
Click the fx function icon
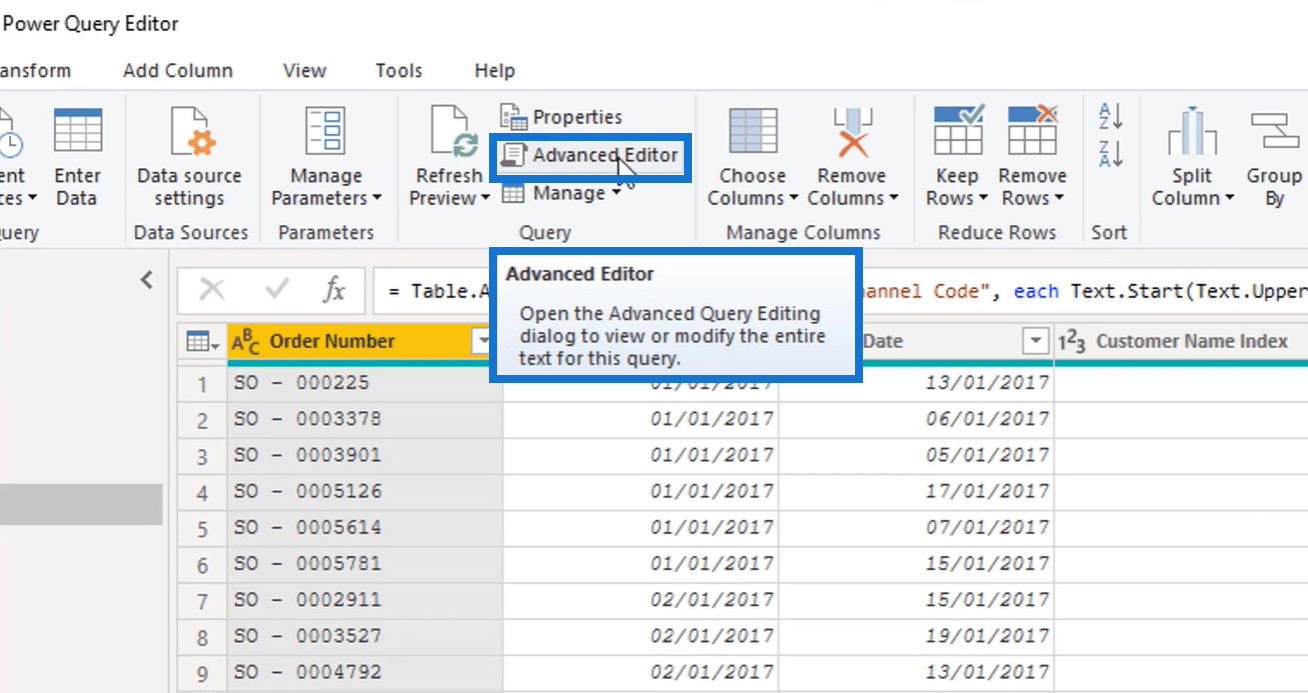click(334, 290)
